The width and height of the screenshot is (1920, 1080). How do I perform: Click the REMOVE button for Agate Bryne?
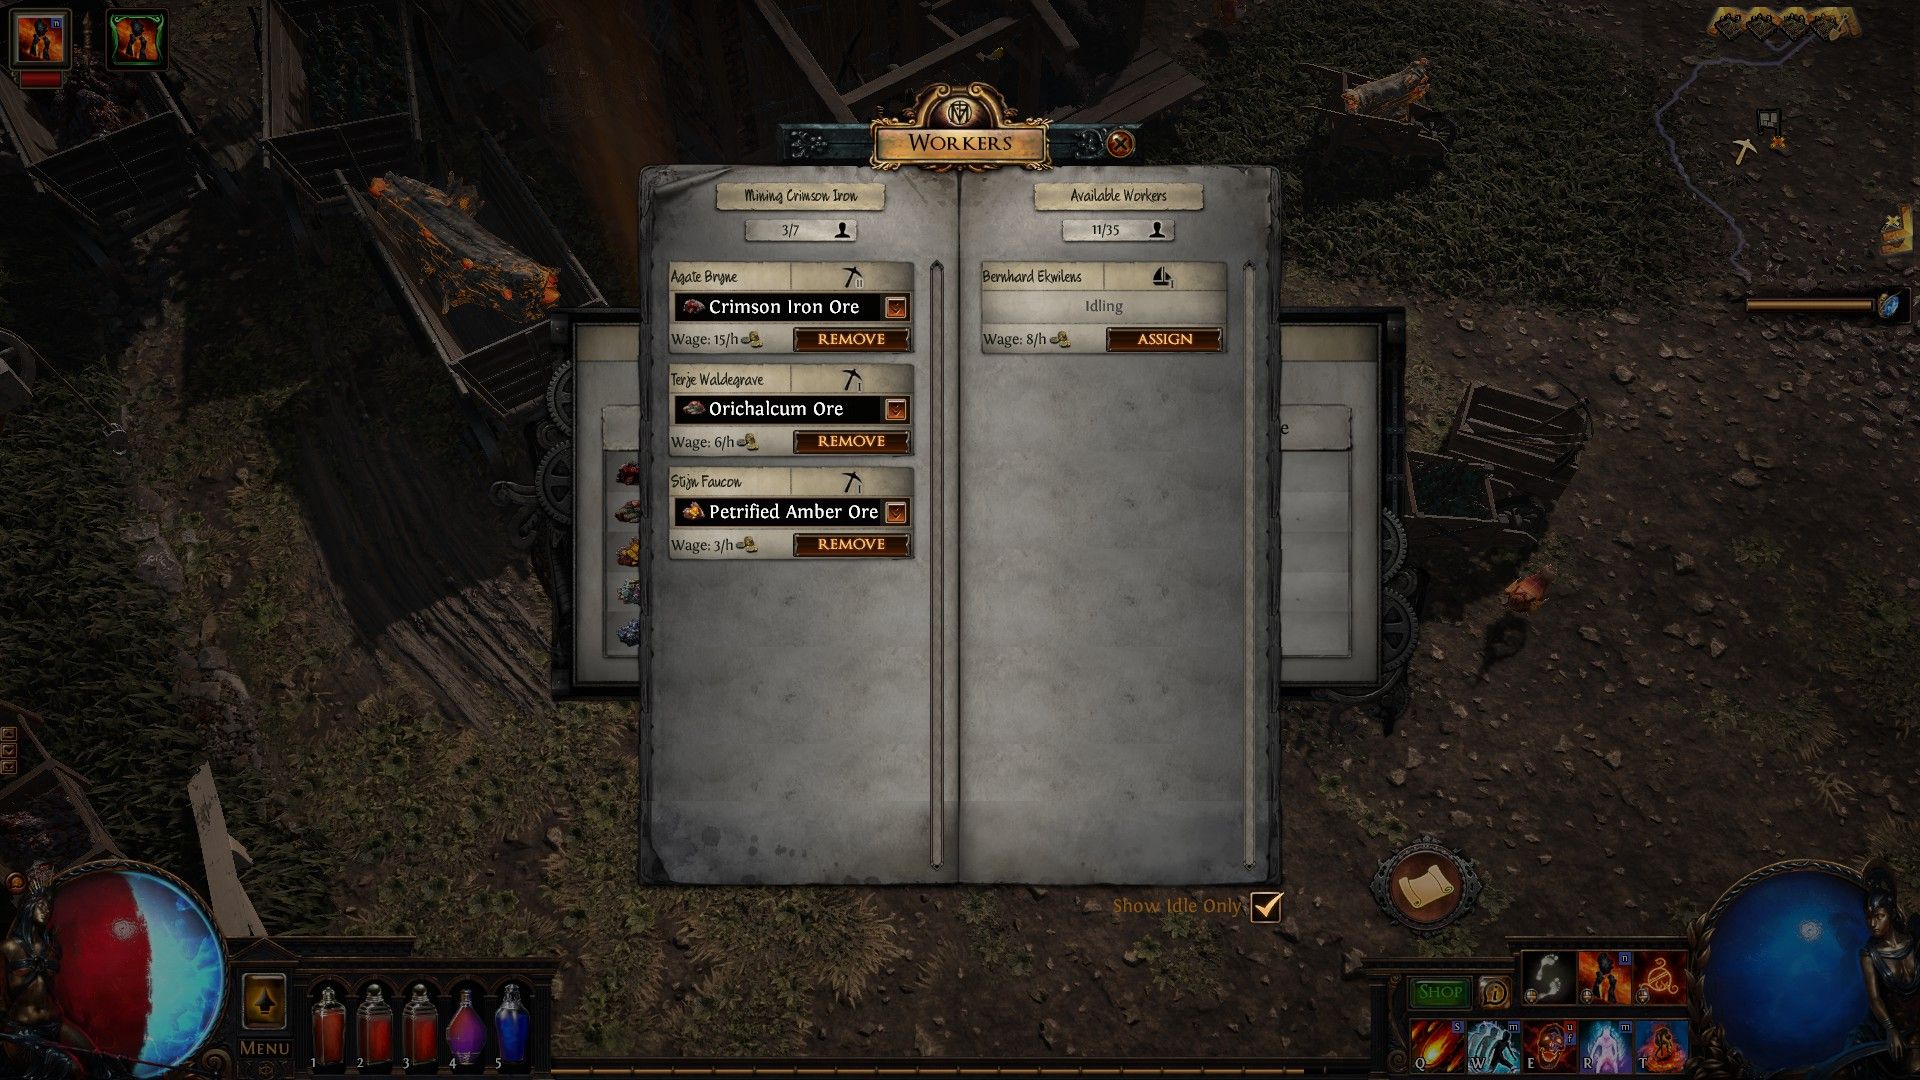[851, 339]
